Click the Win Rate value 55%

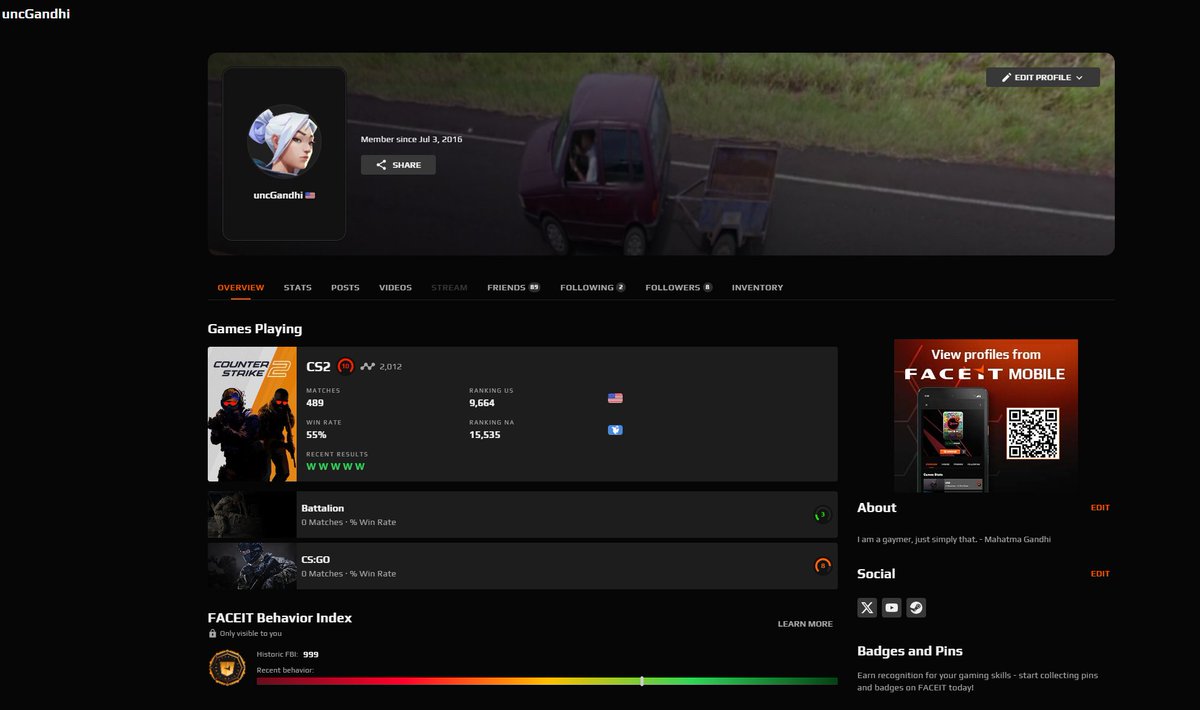316,435
